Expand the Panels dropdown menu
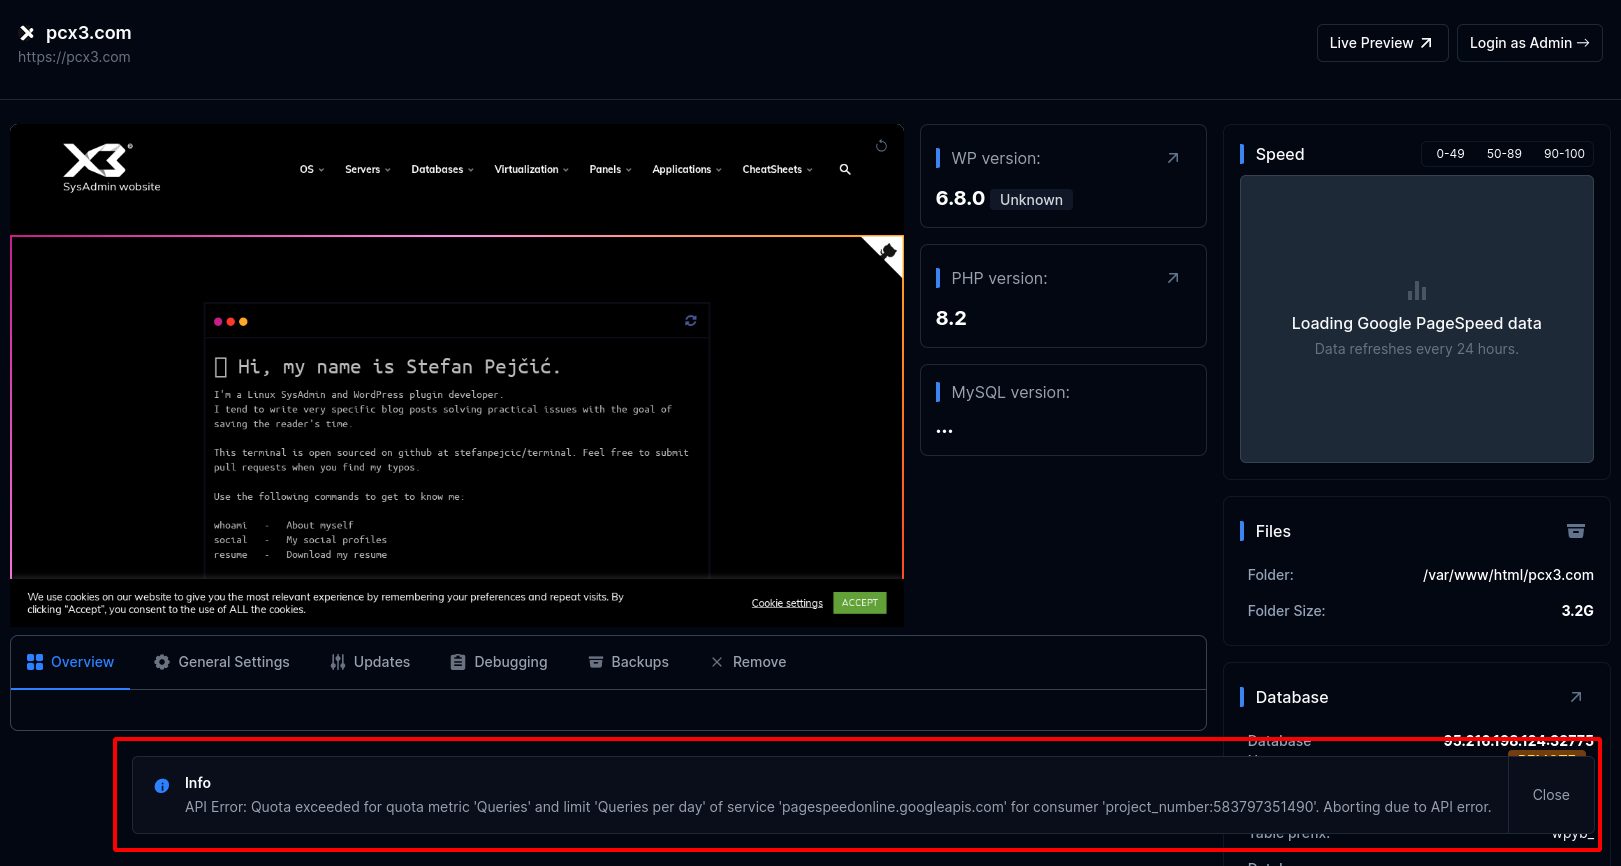1621x866 pixels. click(611, 170)
